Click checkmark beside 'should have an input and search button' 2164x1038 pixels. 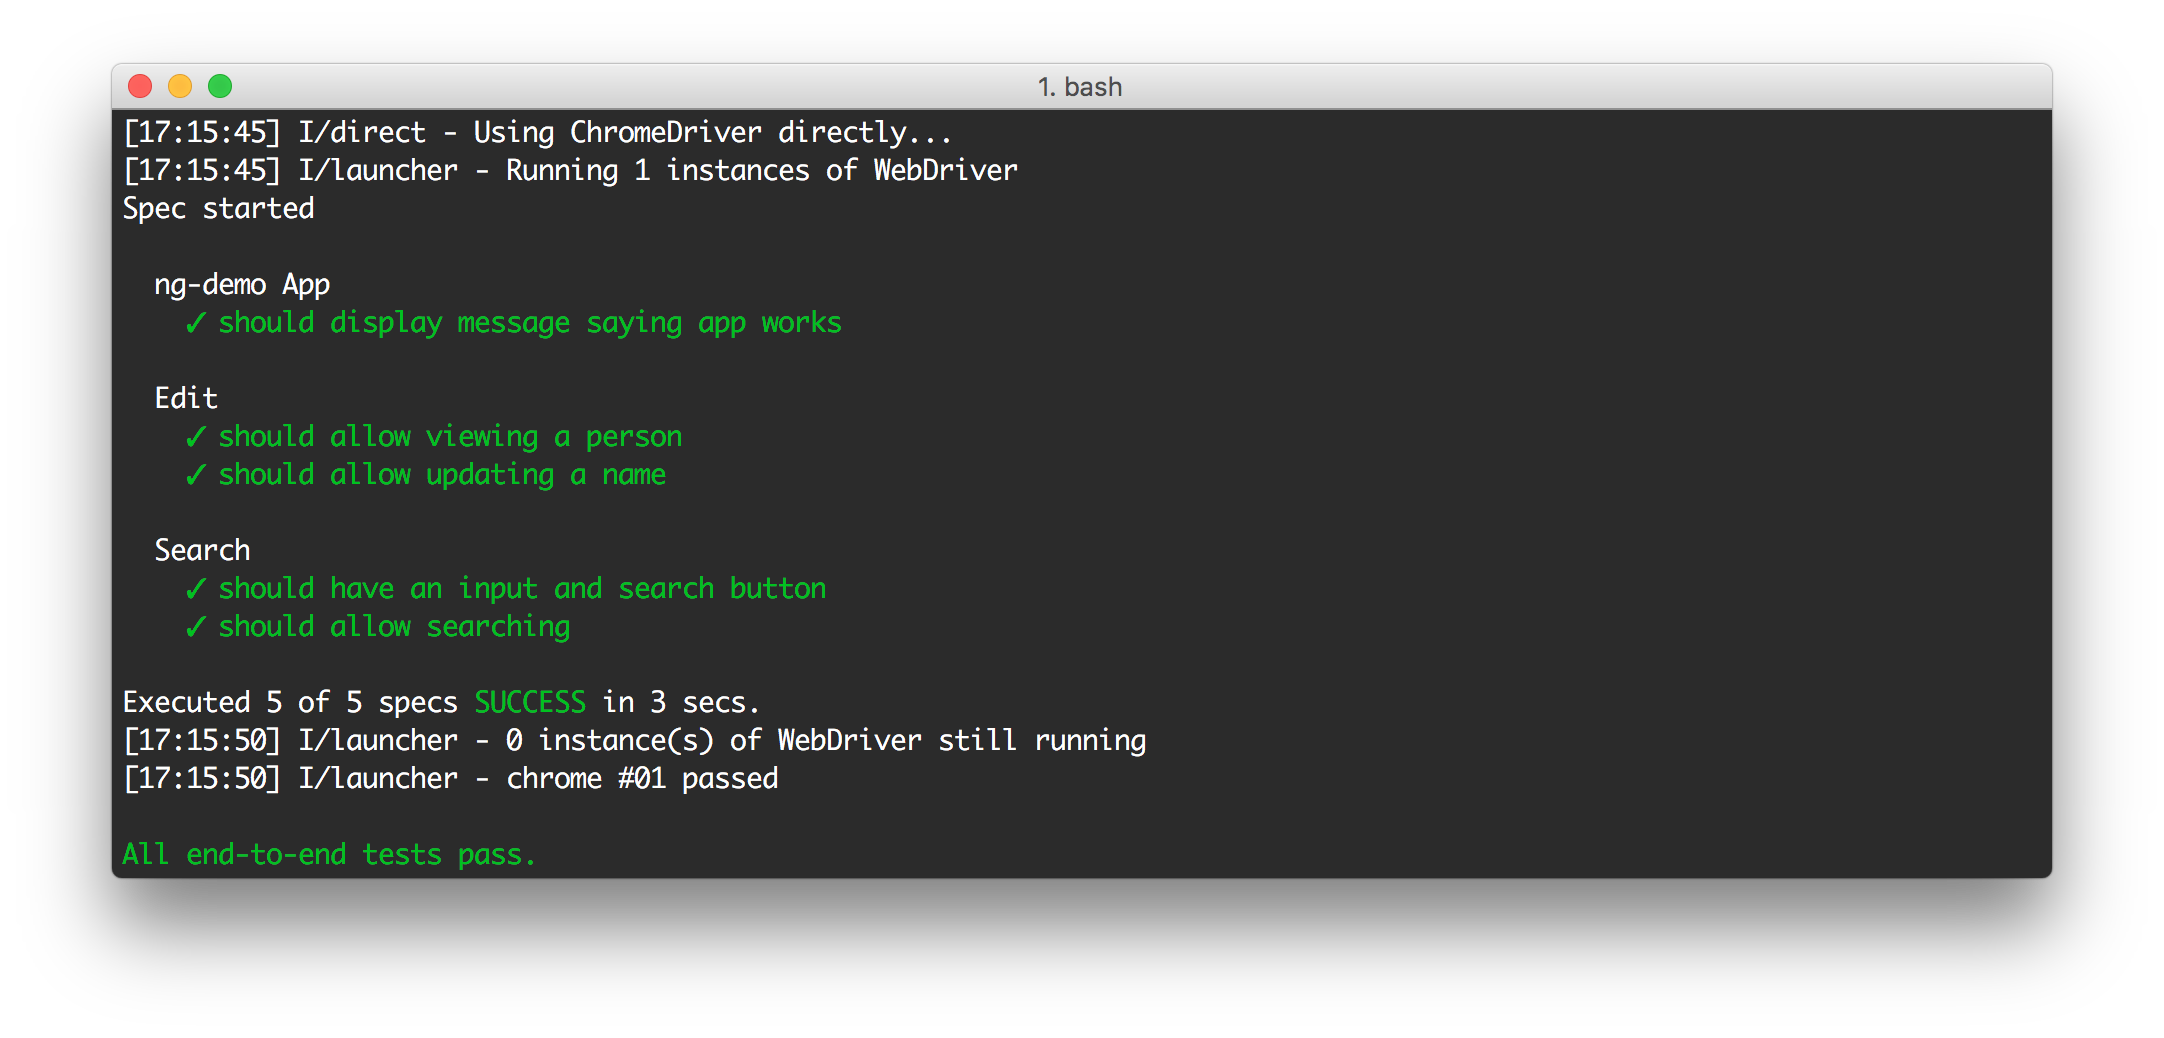click(x=196, y=589)
